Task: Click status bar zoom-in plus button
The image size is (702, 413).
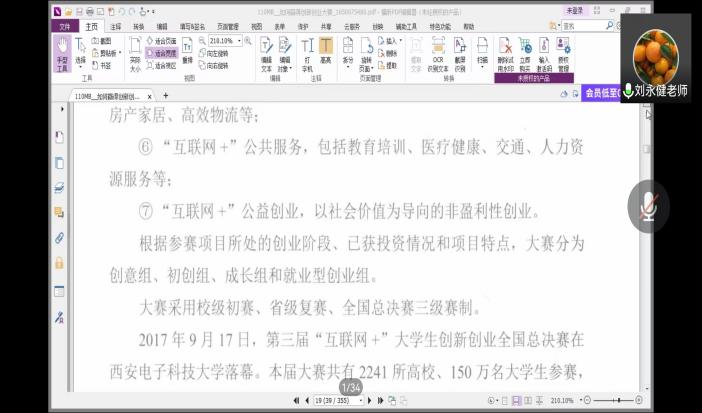Action: [x=639, y=400]
